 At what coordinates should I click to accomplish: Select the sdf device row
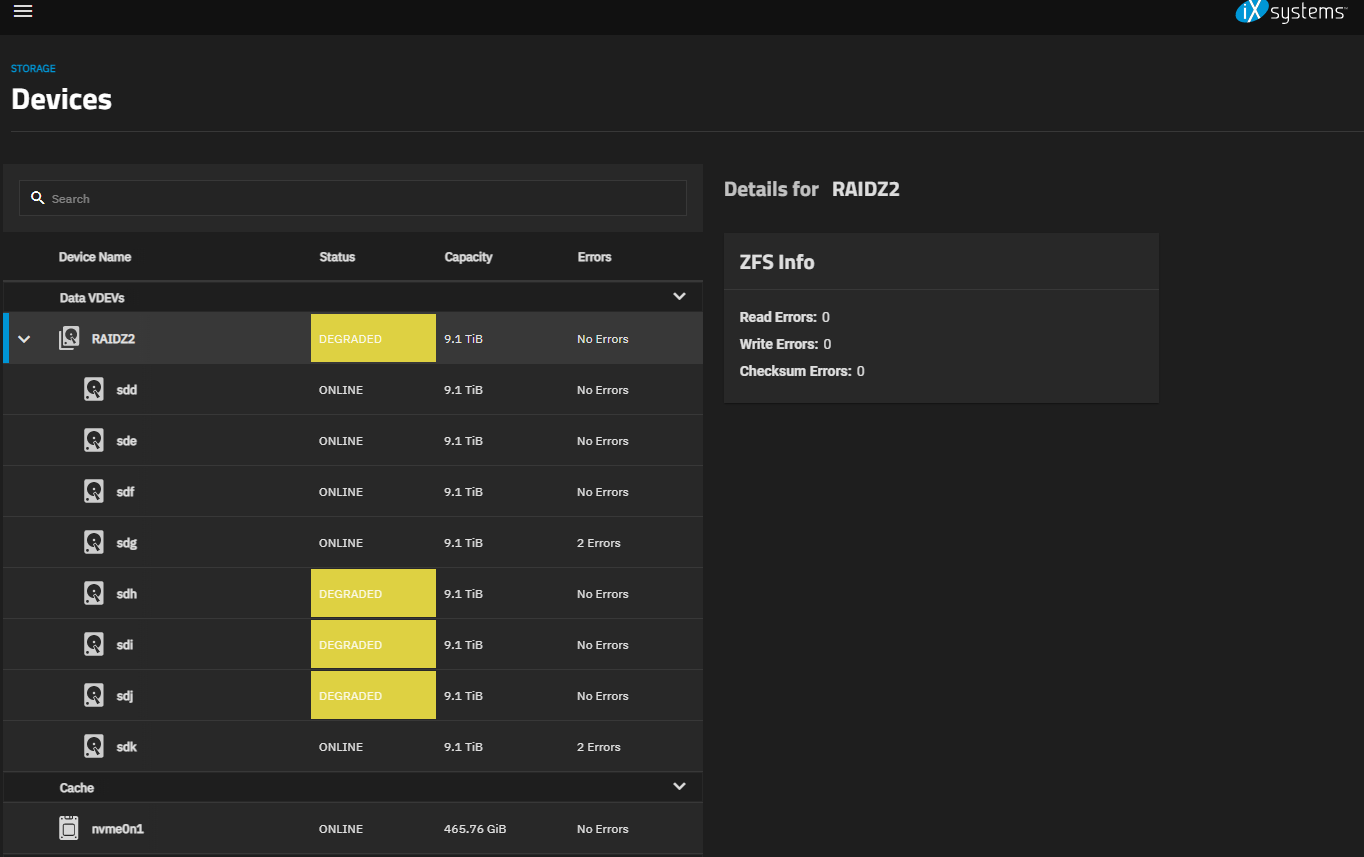click(x=353, y=492)
